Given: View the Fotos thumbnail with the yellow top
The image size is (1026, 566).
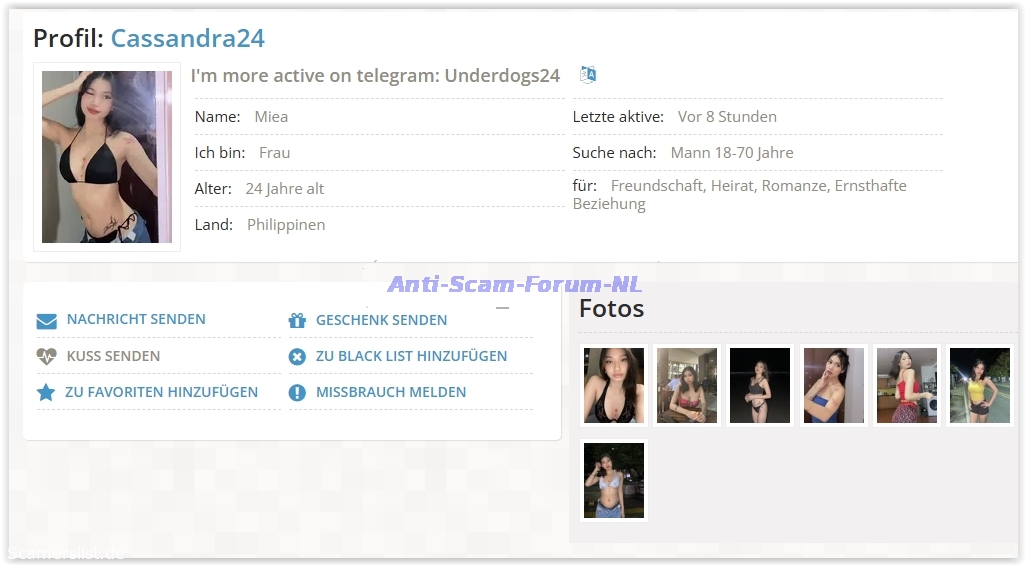Looking at the screenshot, I should click(x=979, y=386).
